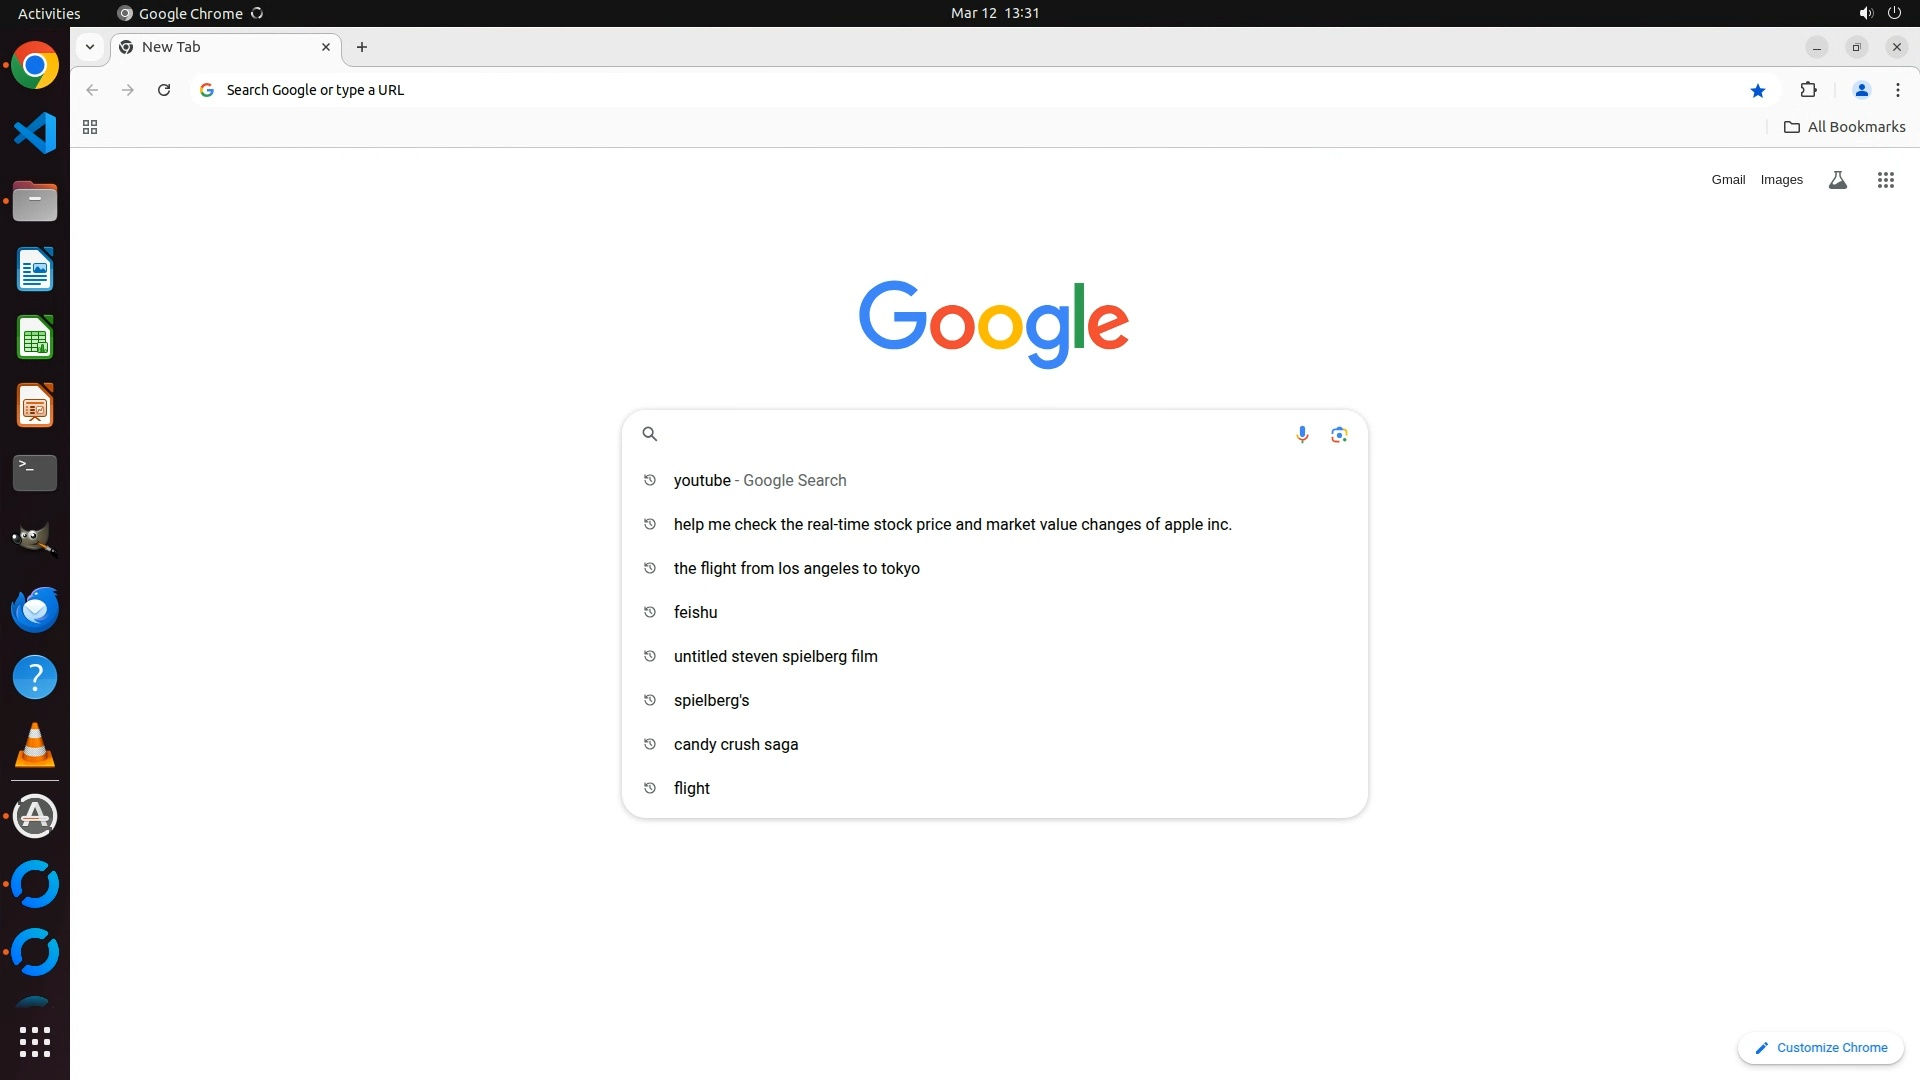
Task: Open the Google apps grid
Action: click(1885, 180)
